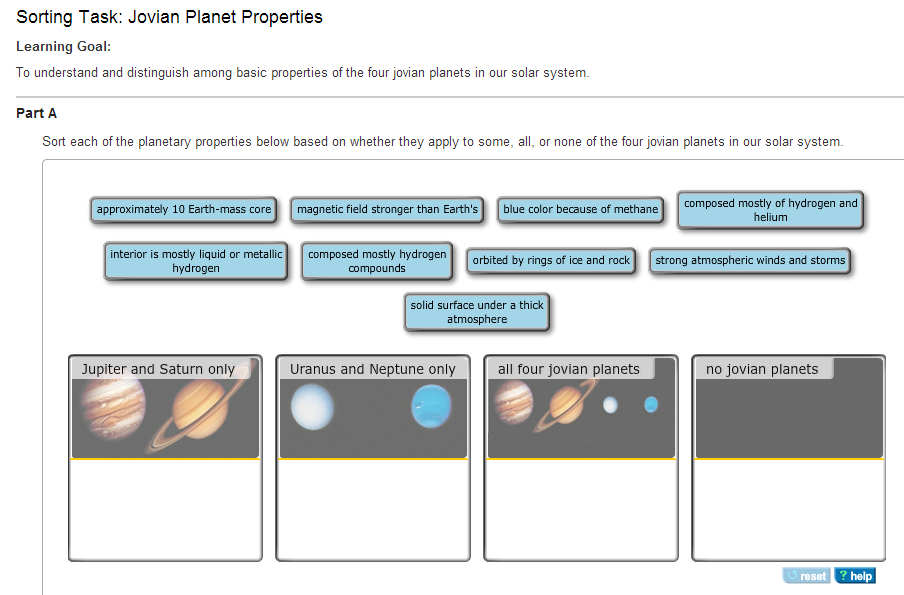904x595 pixels.
Task: Click the 'Uranus and Neptune only' bin label
Action: click(x=372, y=369)
